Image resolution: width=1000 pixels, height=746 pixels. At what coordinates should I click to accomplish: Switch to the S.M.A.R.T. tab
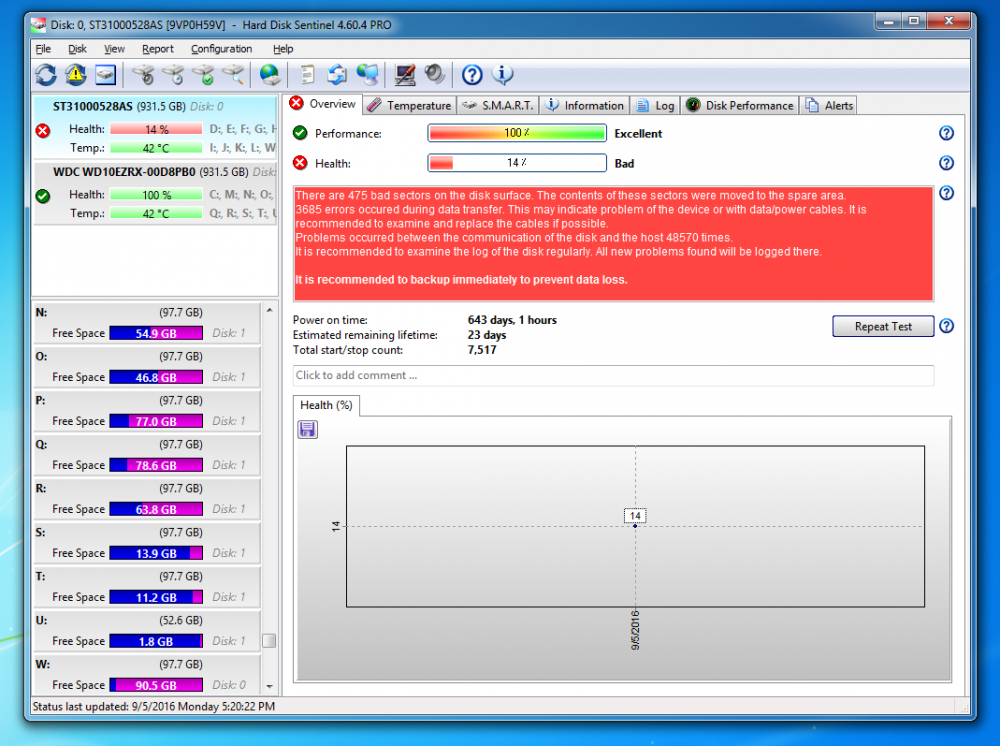[499, 105]
